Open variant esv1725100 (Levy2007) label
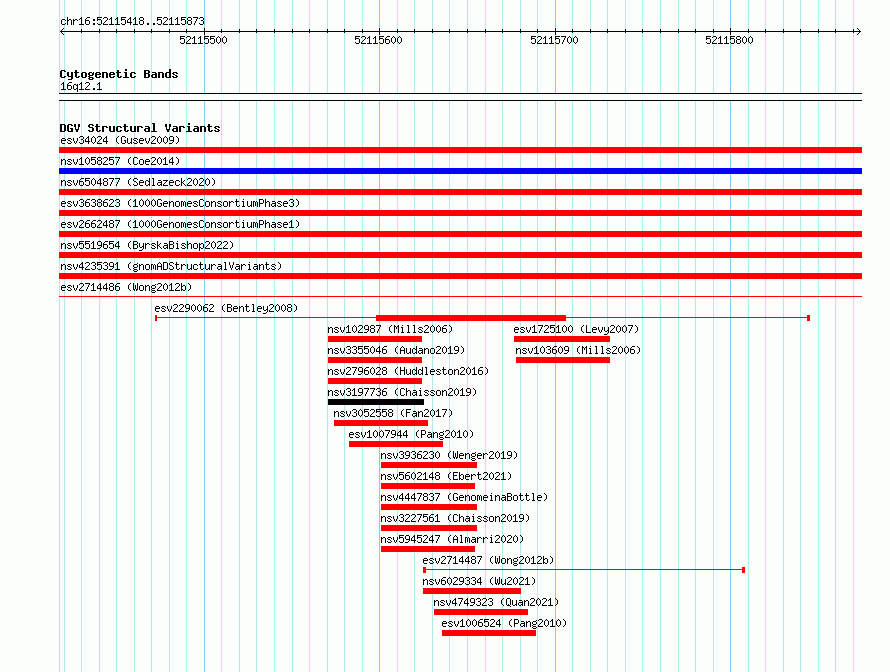Image resolution: width=890 pixels, height=672 pixels. click(x=576, y=329)
